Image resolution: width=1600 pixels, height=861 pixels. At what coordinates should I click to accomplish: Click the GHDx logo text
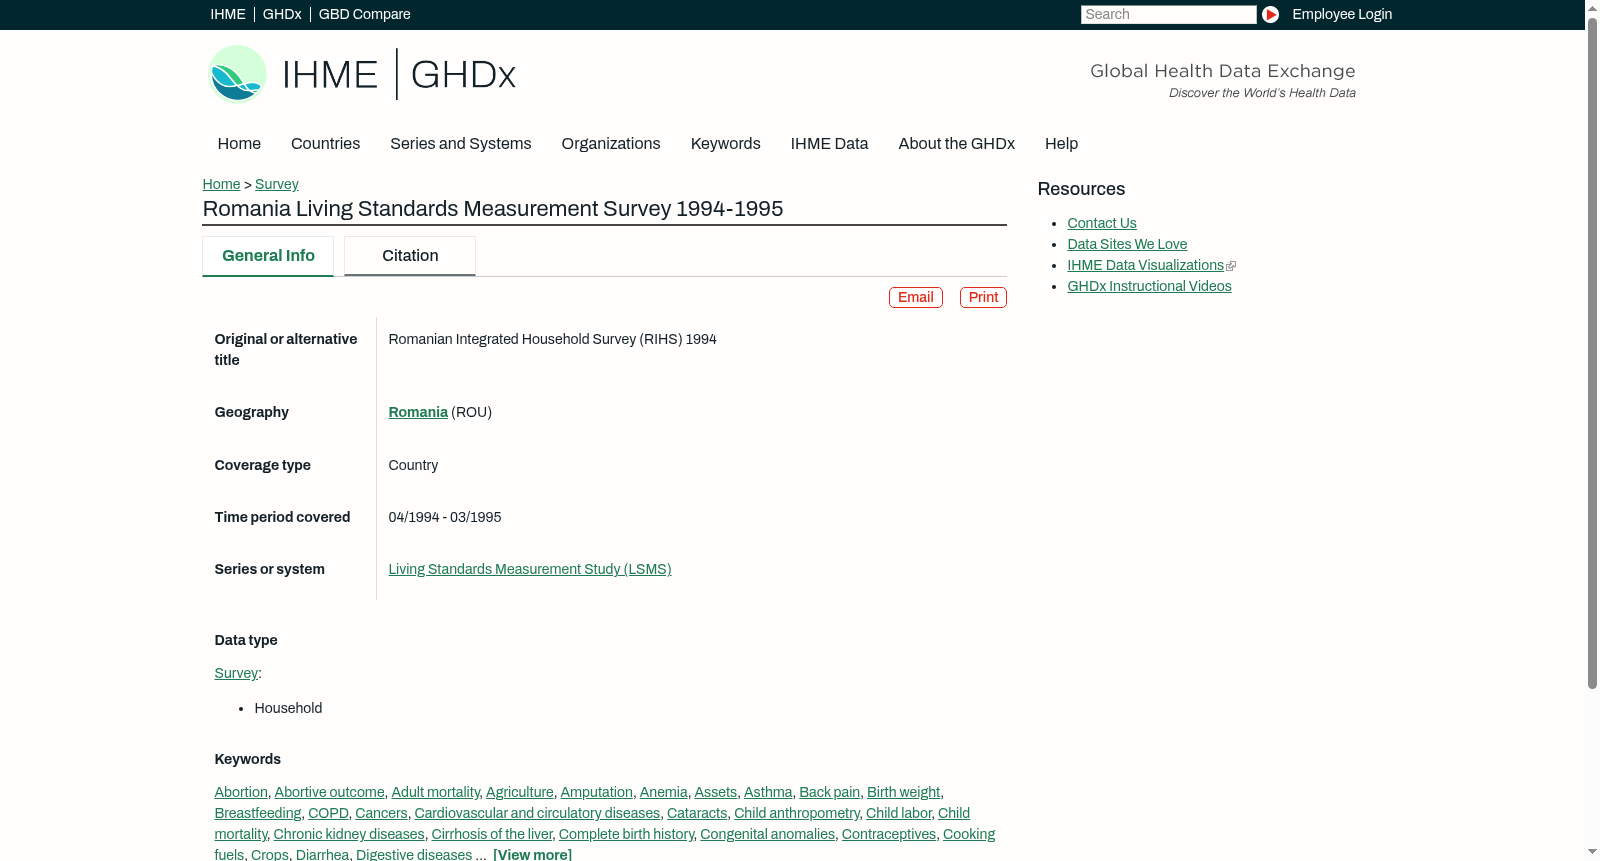[463, 75]
